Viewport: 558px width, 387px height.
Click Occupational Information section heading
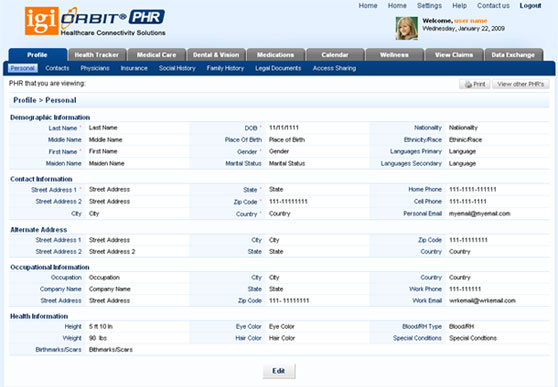tap(50, 267)
